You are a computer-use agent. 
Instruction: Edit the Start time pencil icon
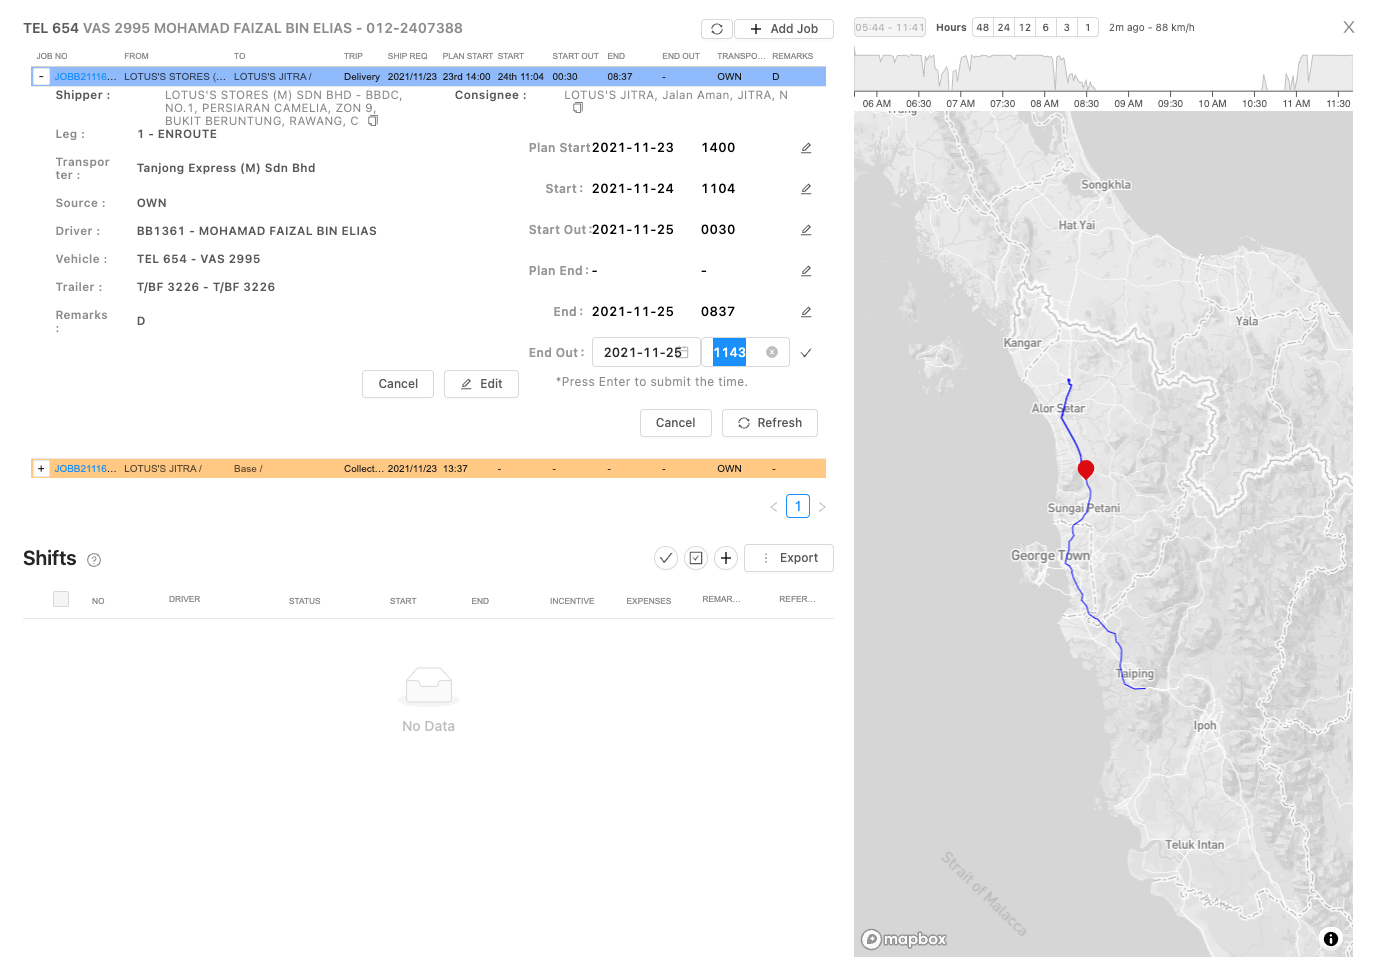[x=806, y=189]
